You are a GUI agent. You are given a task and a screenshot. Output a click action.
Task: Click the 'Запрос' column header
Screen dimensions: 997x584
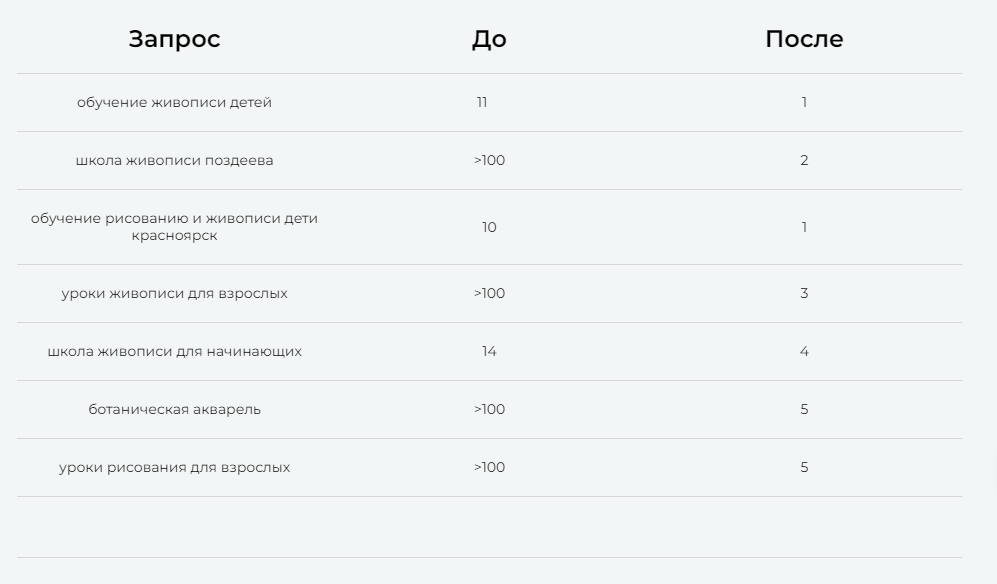(174, 40)
